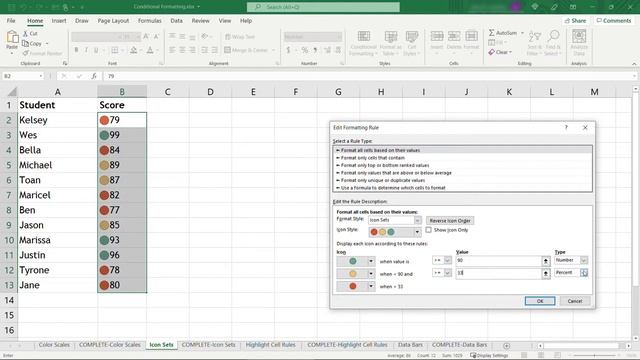Click the Font Color letter A icon
640x360 pixels.
150,50
